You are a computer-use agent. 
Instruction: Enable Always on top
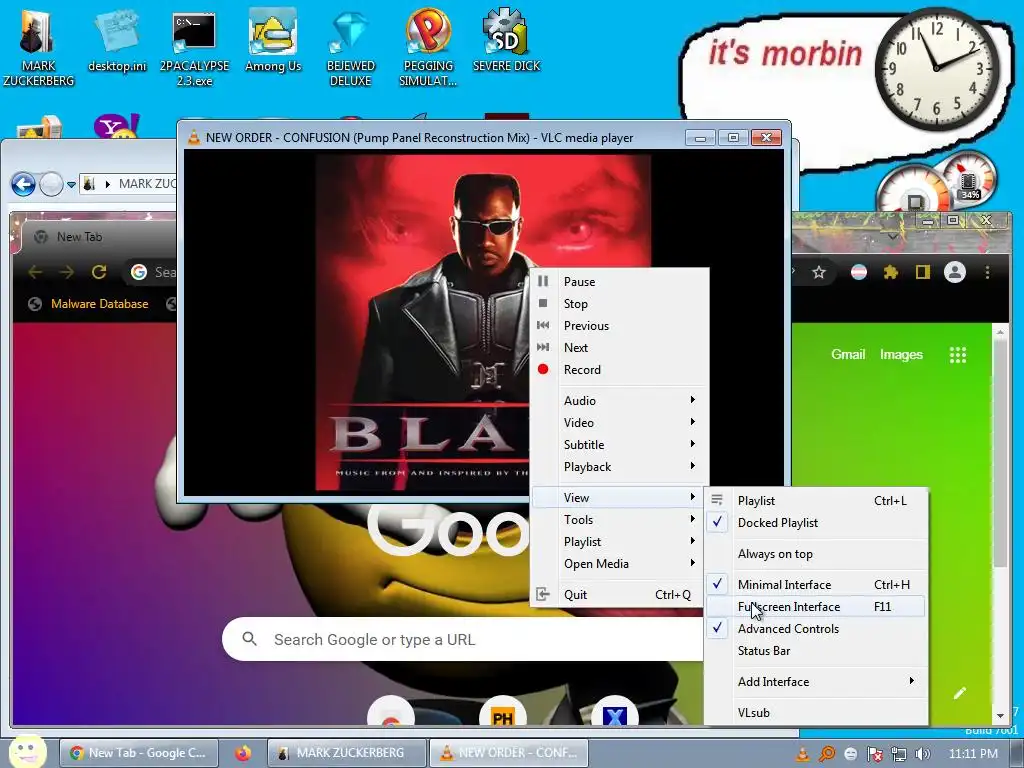(x=816, y=554)
